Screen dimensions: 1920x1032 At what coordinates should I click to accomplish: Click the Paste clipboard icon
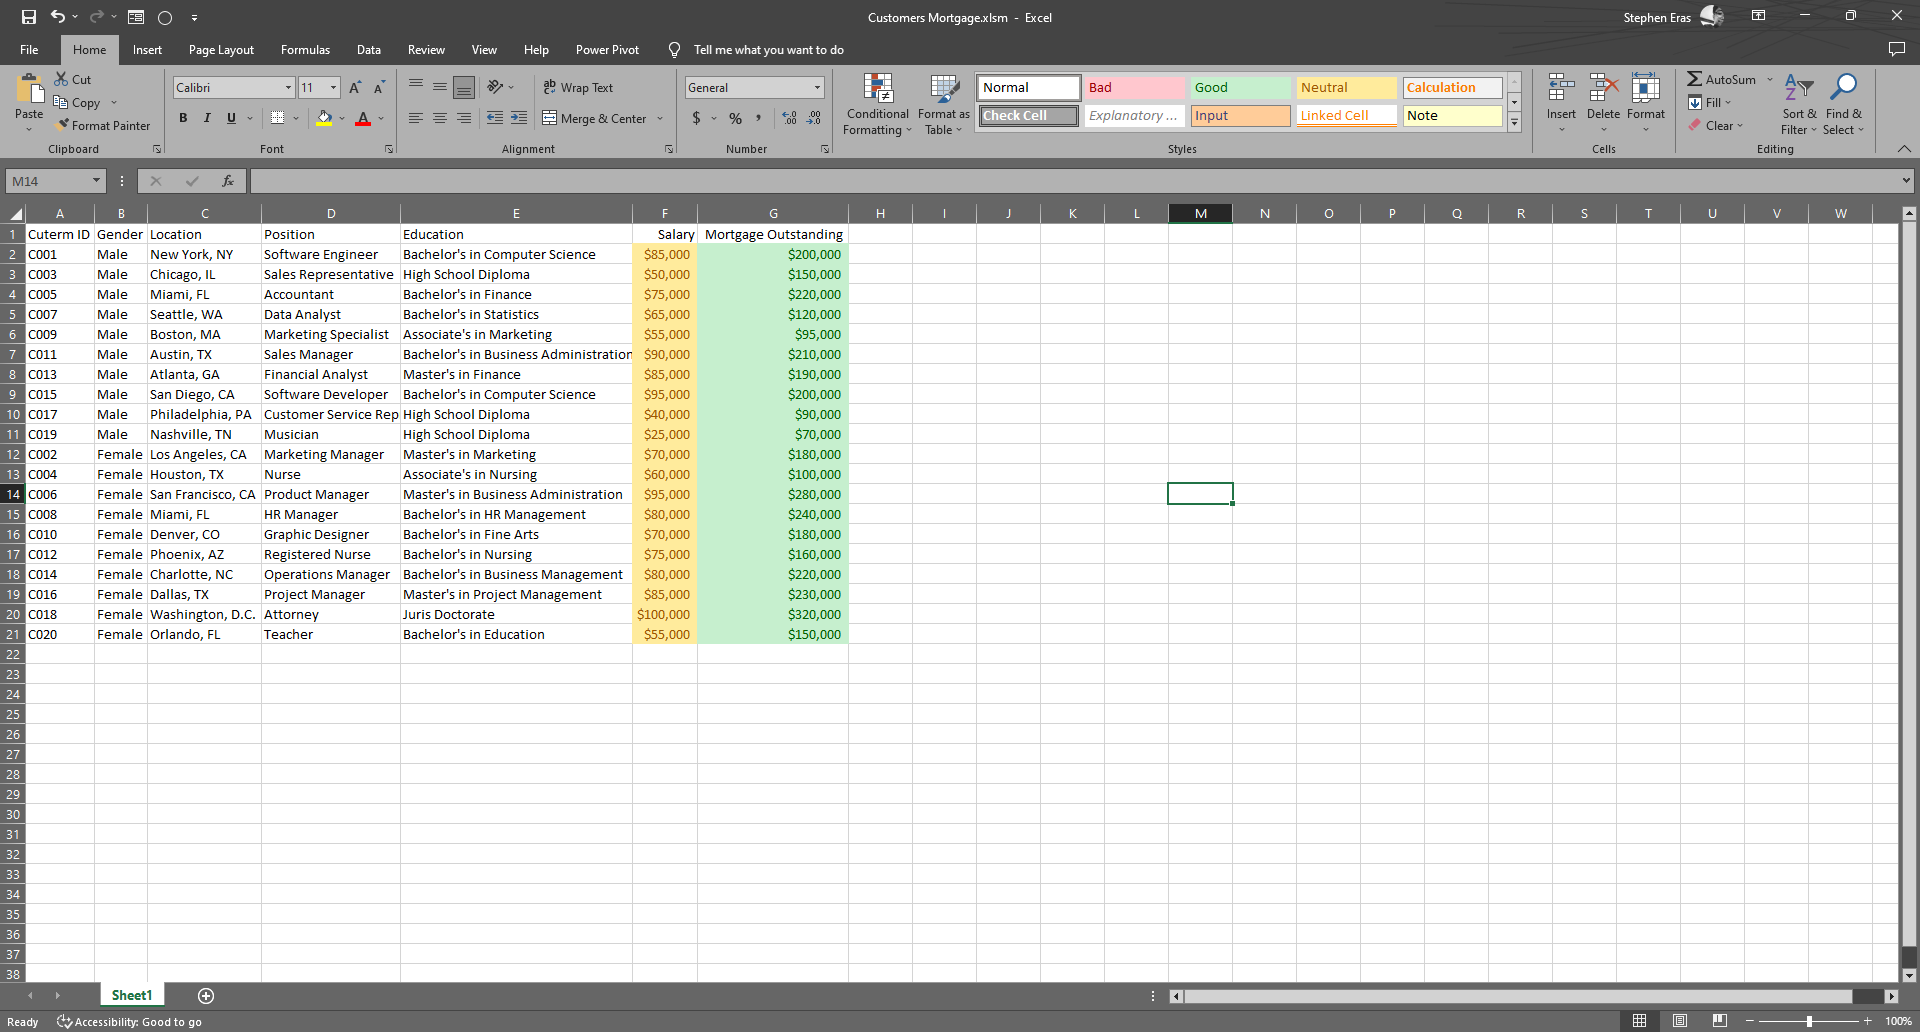pos(29,90)
